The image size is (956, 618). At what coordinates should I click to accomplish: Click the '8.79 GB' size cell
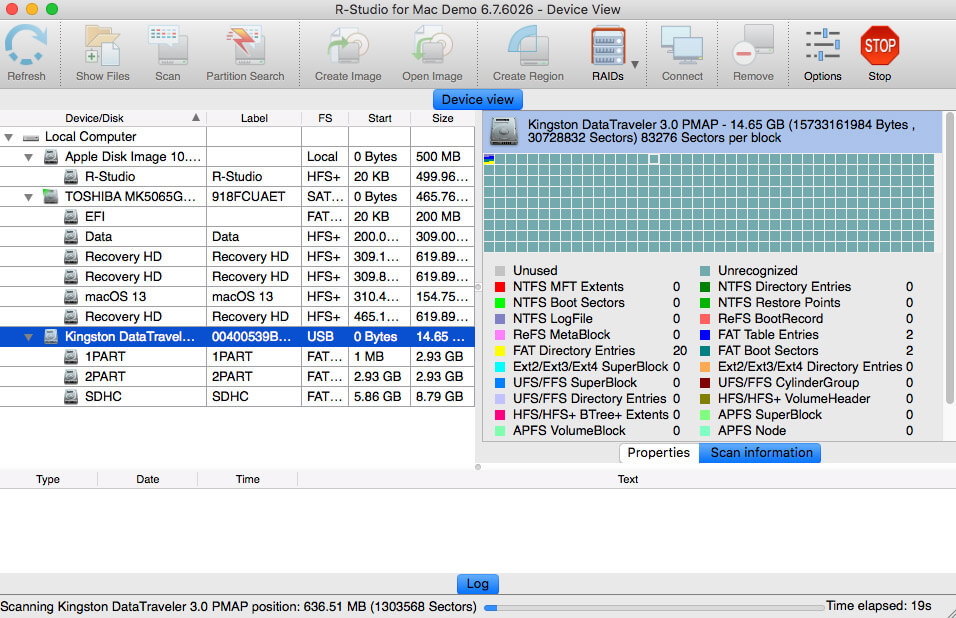pyautogui.click(x=442, y=397)
